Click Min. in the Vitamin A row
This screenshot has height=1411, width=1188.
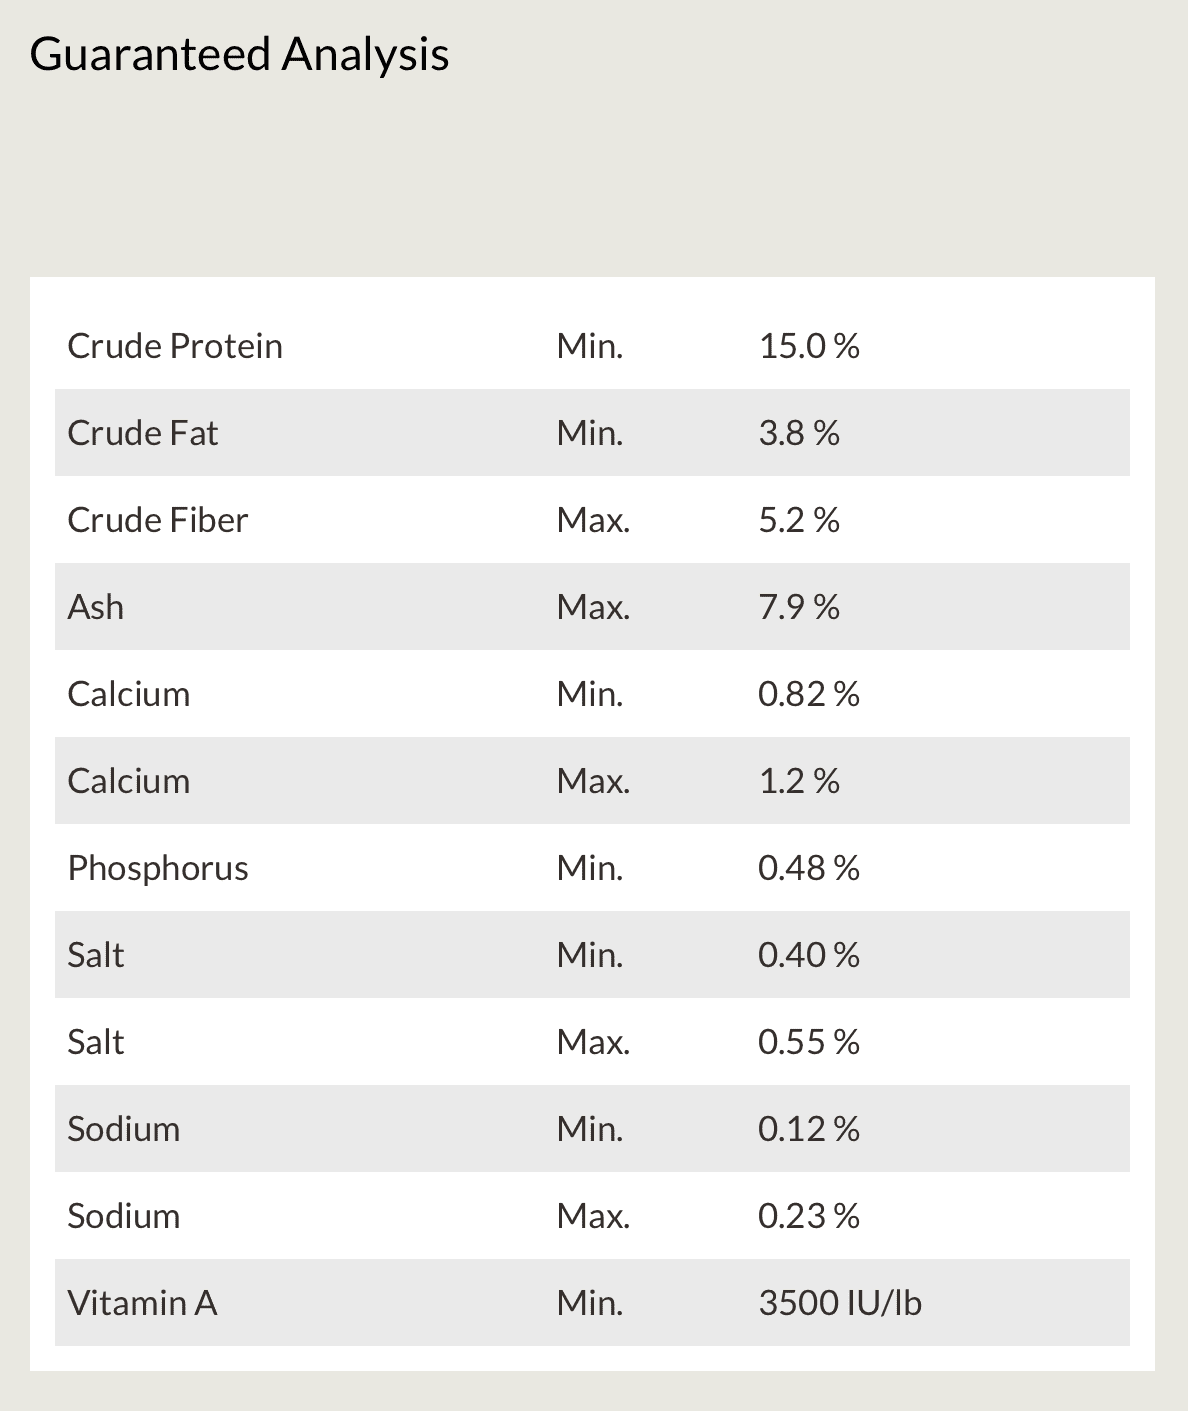pos(590,1303)
